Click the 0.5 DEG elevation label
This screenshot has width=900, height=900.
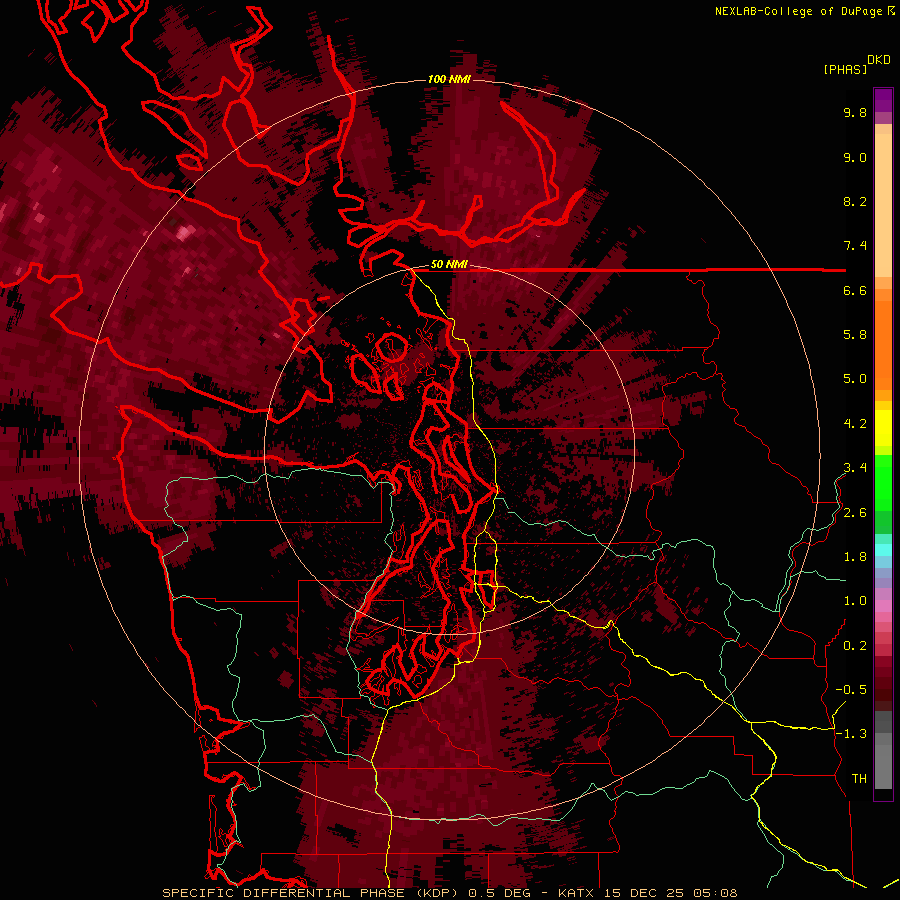(x=498, y=893)
